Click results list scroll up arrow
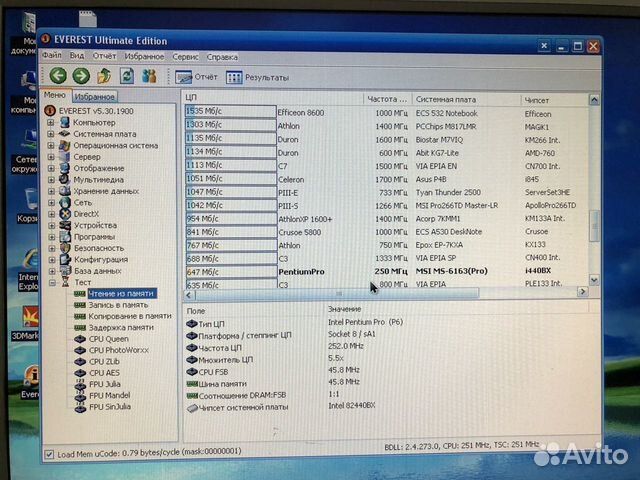 click(594, 100)
